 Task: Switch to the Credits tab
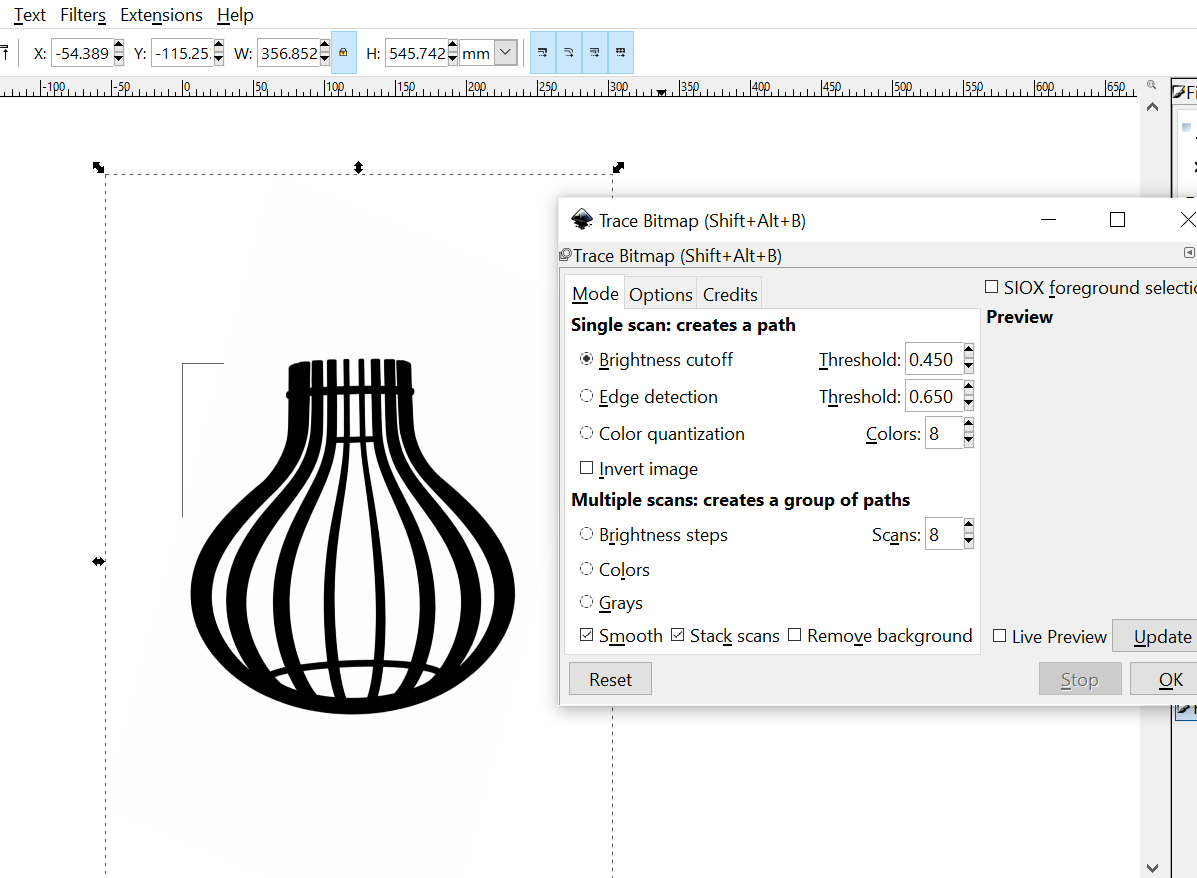(730, 294)
